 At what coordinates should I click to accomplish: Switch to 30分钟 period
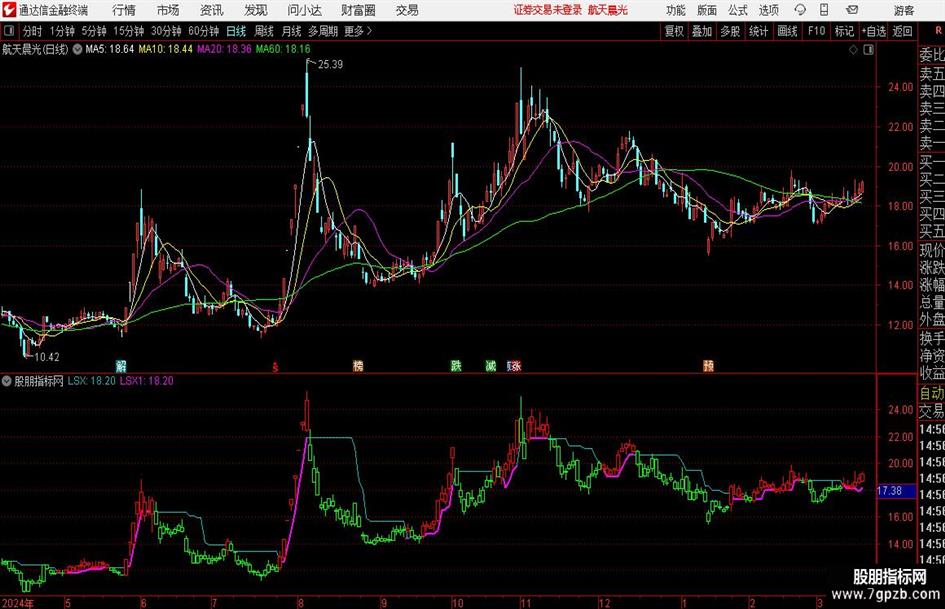point(166,31)
